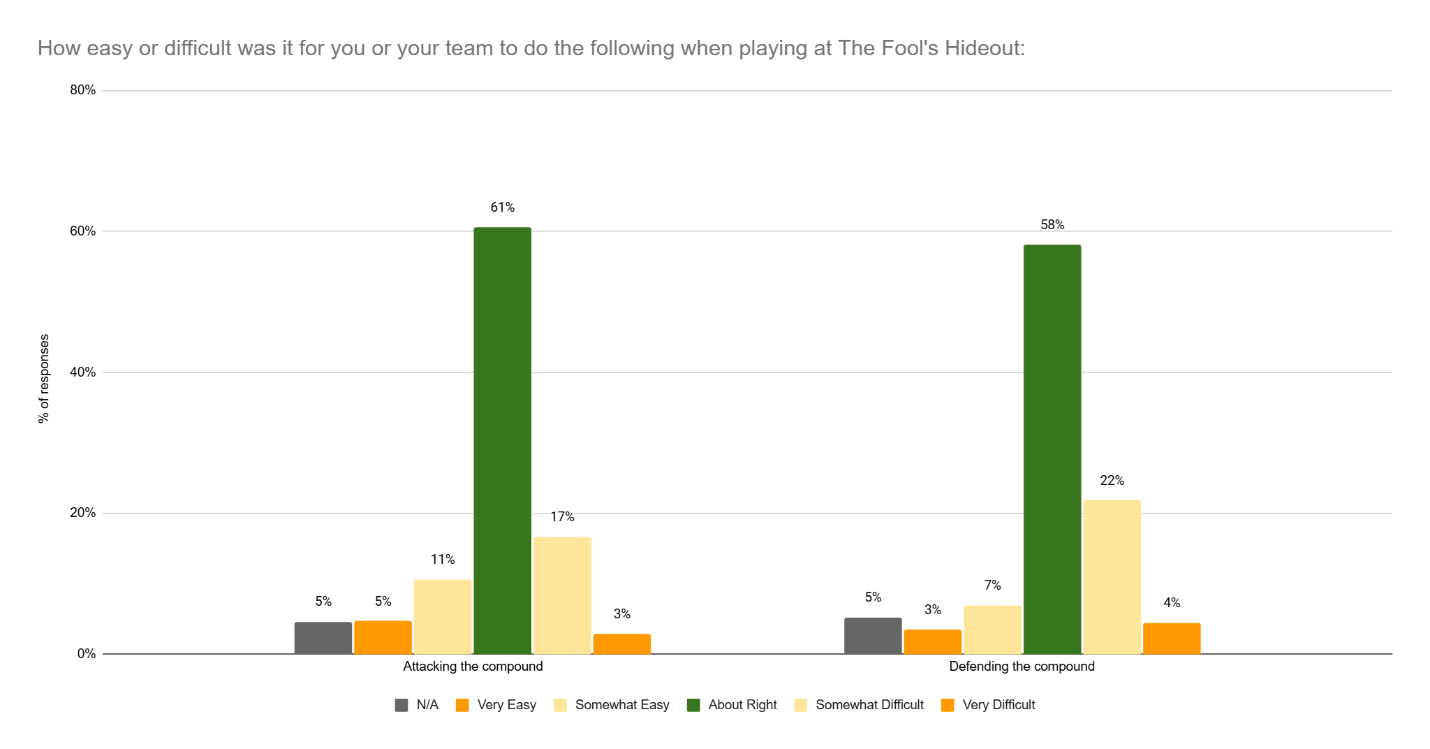Click the "Attacking the compound" axis label
Screen dimensions: 1430x749
click(473, 667)
